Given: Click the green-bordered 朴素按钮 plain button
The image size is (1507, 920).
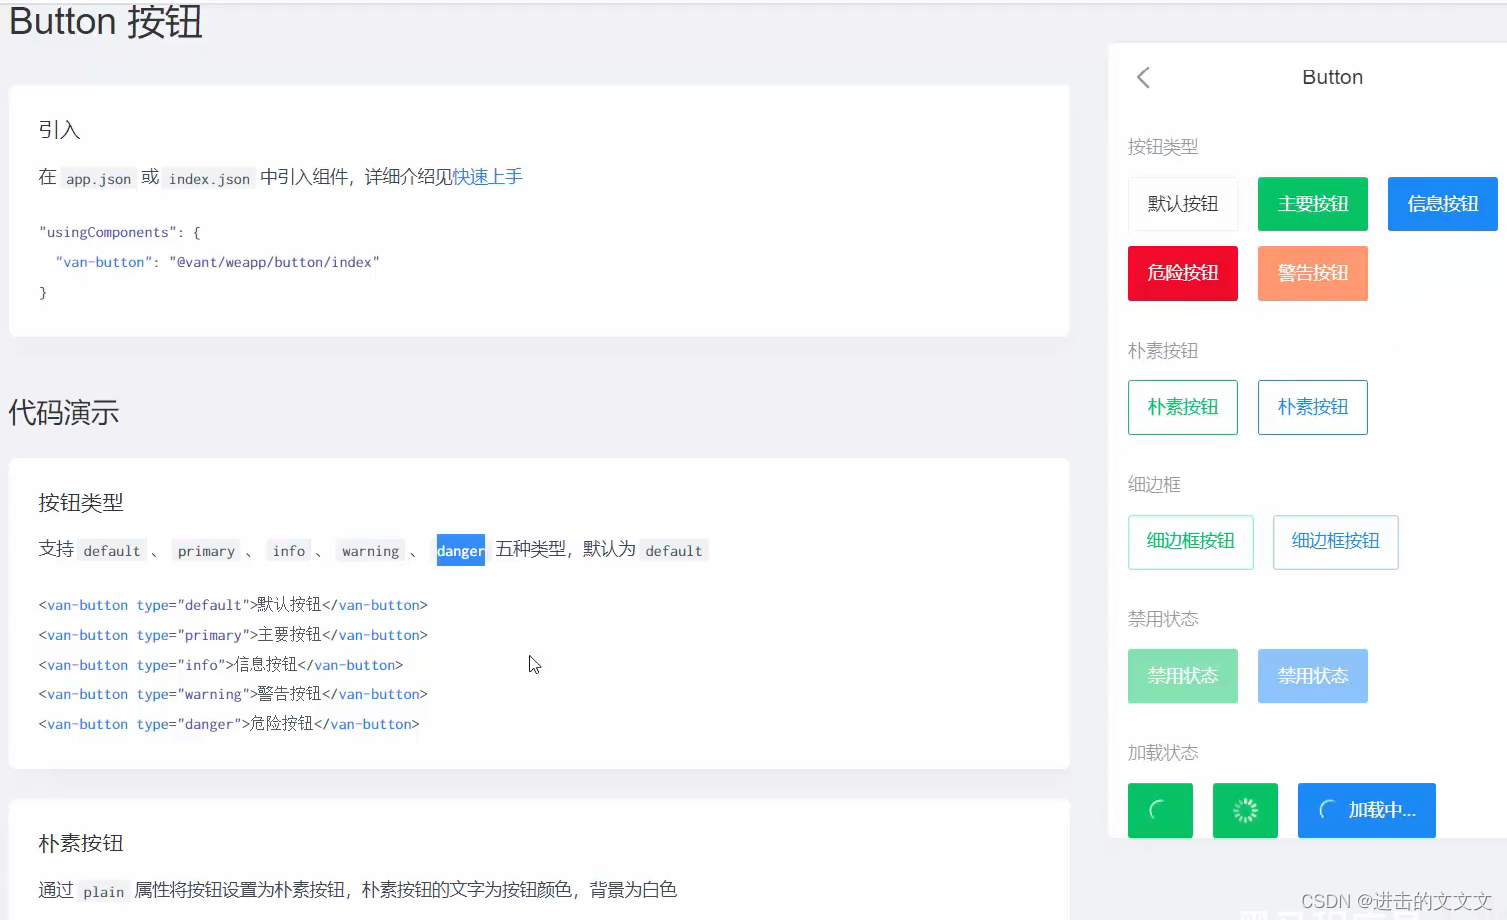Looking at the screenshot, I should coord(1182,407).
